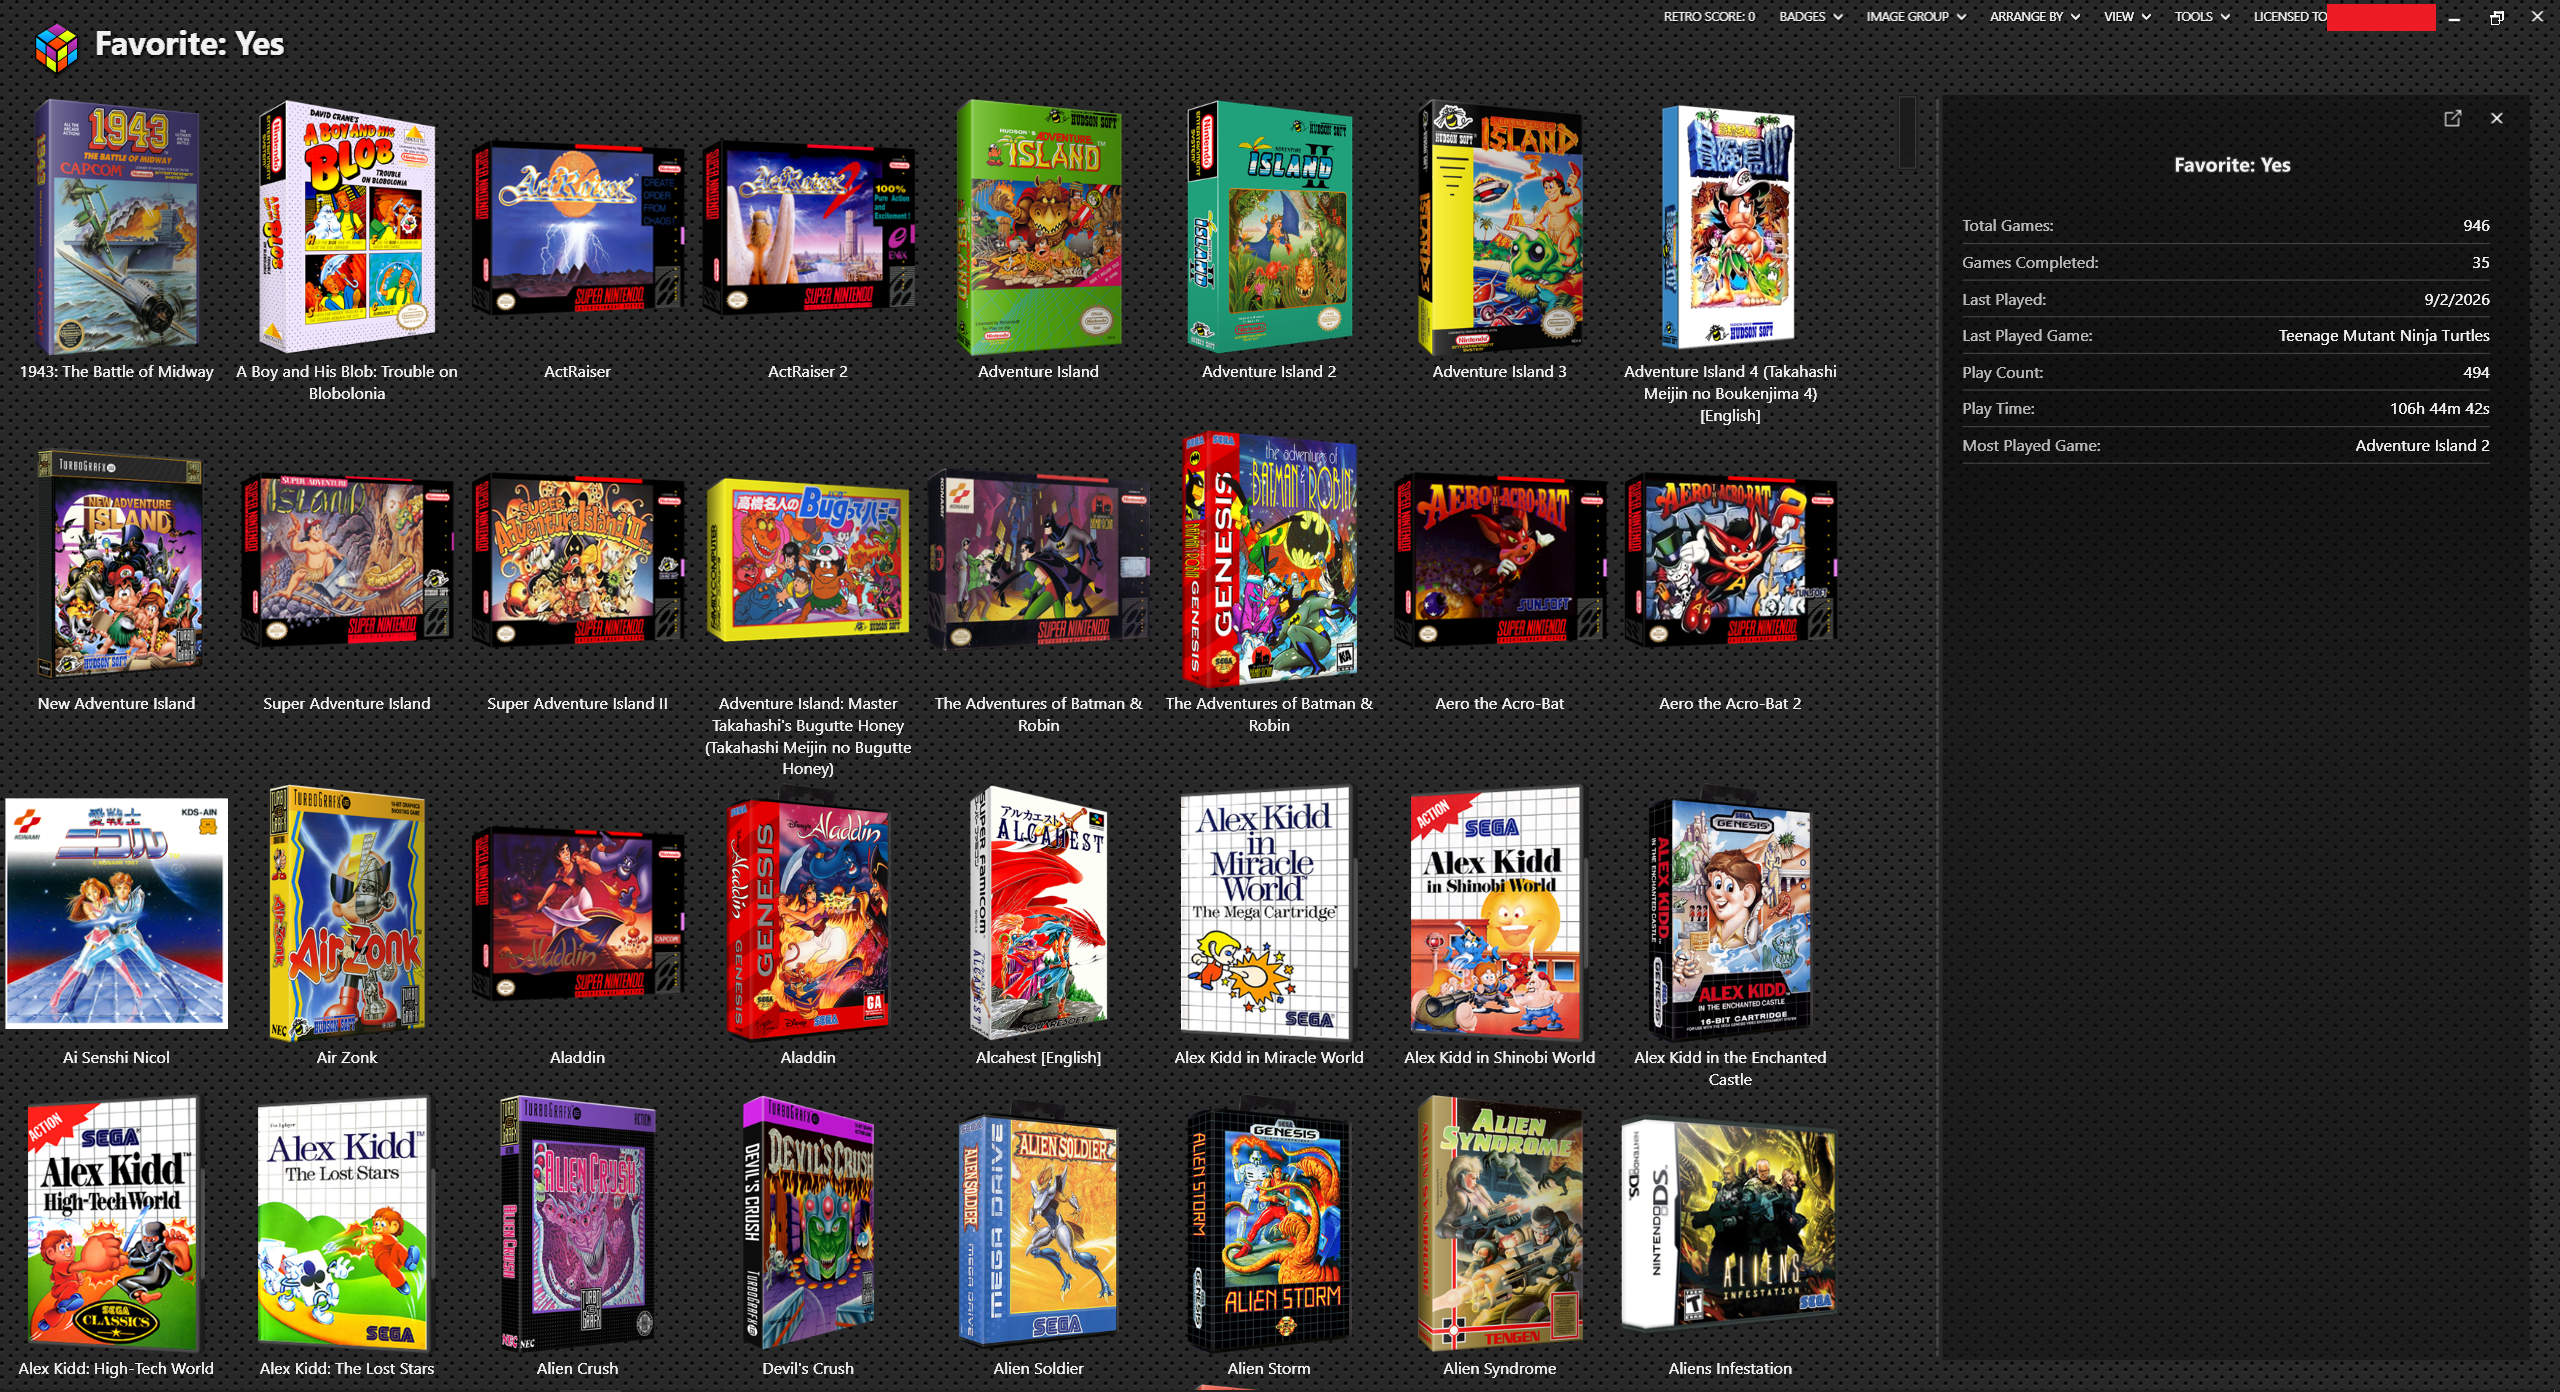Viewport: 2560px width, 1392px height.
Task: Expand the Image Group dropdown
Action: (x=1916, y=16)
